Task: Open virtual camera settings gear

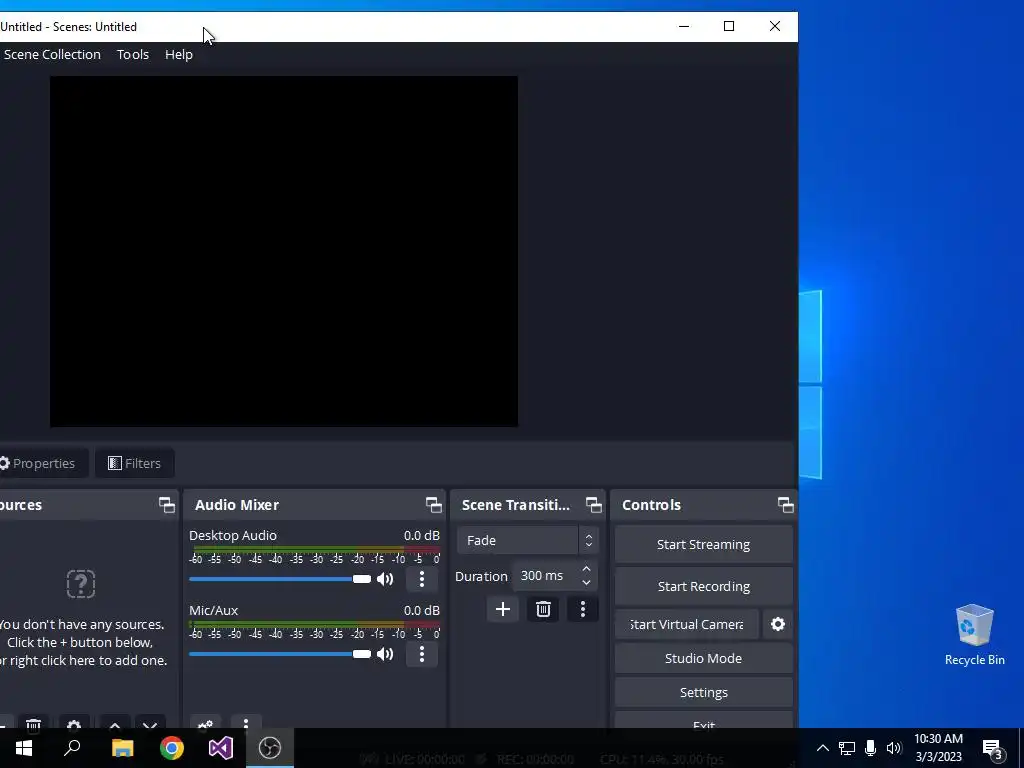Action: pyautogui.click(x=778, y=624)
